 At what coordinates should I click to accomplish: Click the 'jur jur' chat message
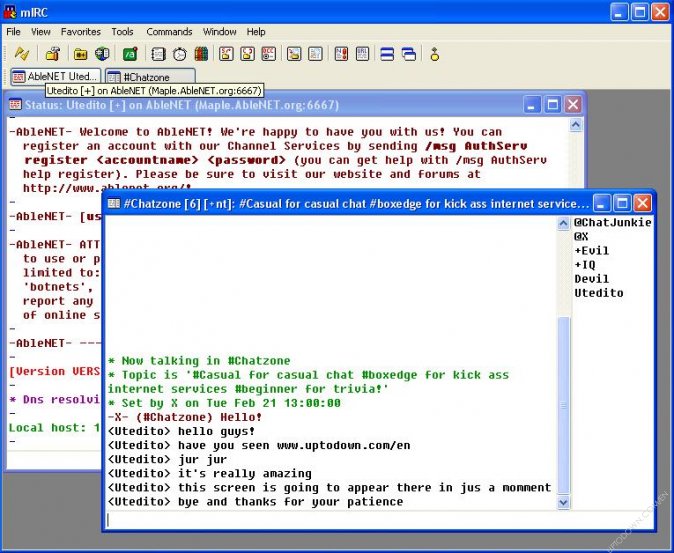167,459
